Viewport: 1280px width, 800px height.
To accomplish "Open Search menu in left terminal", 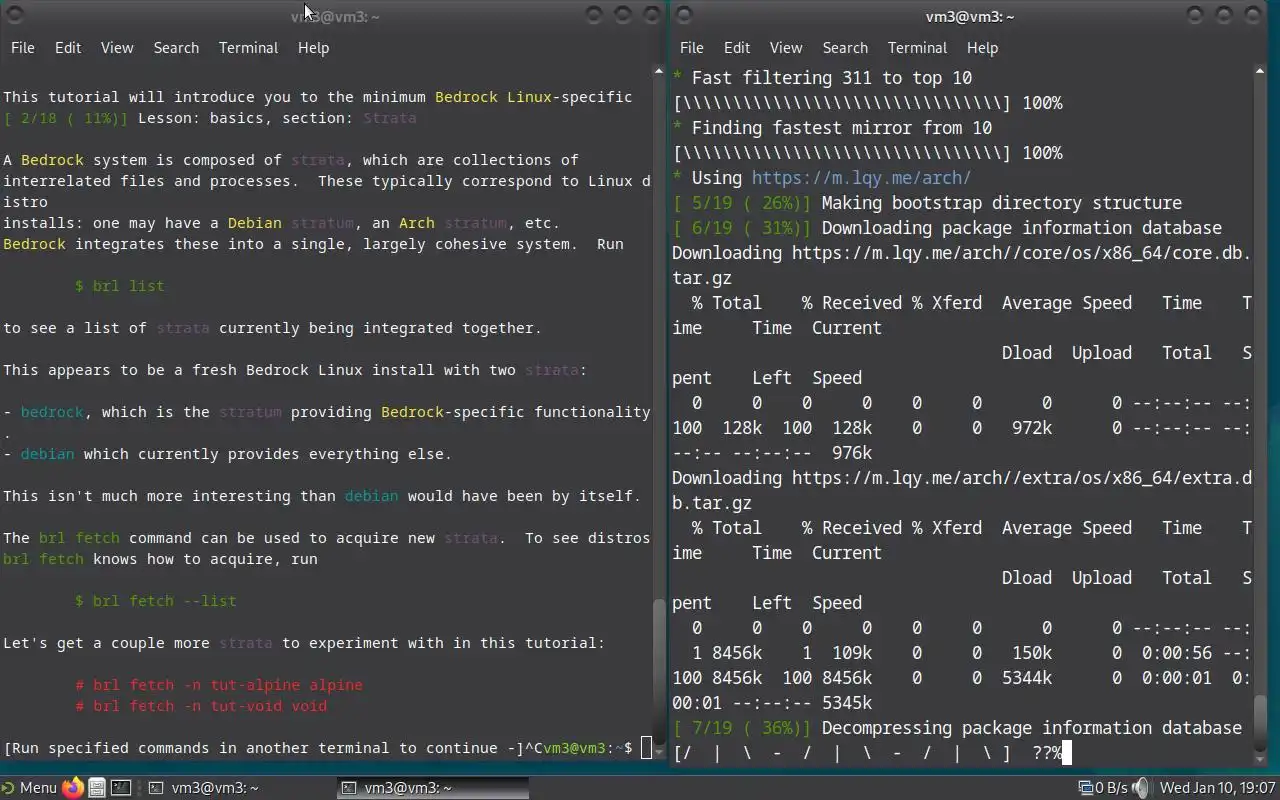I will 176,47.
